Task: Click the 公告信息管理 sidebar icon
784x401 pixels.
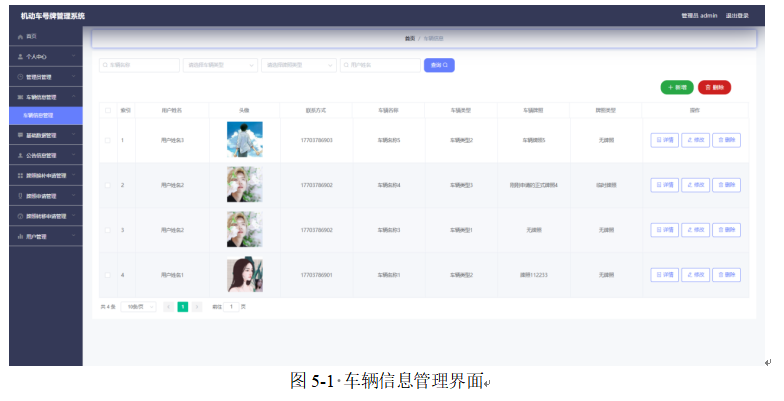Action: click(x=20, y=156)
